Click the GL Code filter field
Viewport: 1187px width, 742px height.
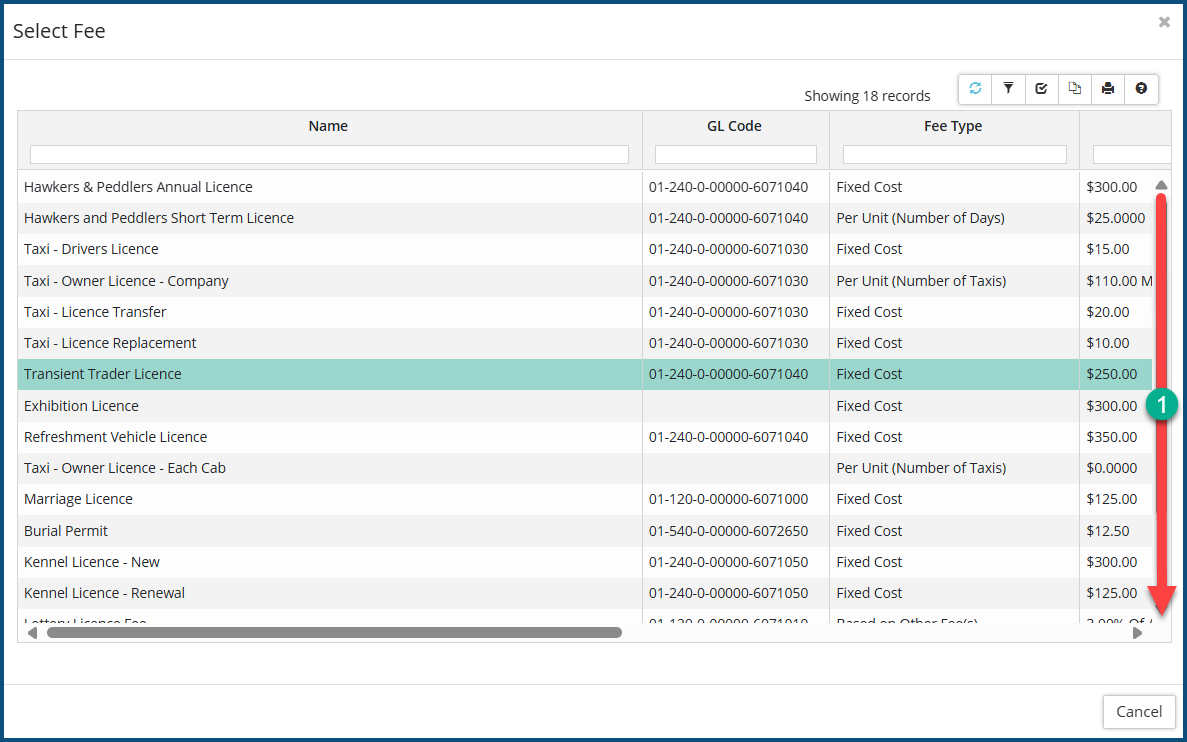pyautogui.click(x=735, y=155)
